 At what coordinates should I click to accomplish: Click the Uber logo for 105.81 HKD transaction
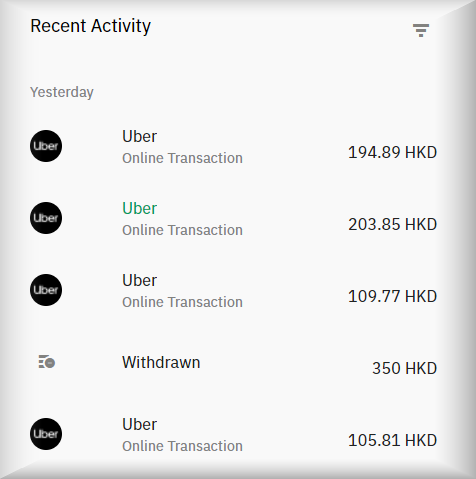[x=46, y=434]
